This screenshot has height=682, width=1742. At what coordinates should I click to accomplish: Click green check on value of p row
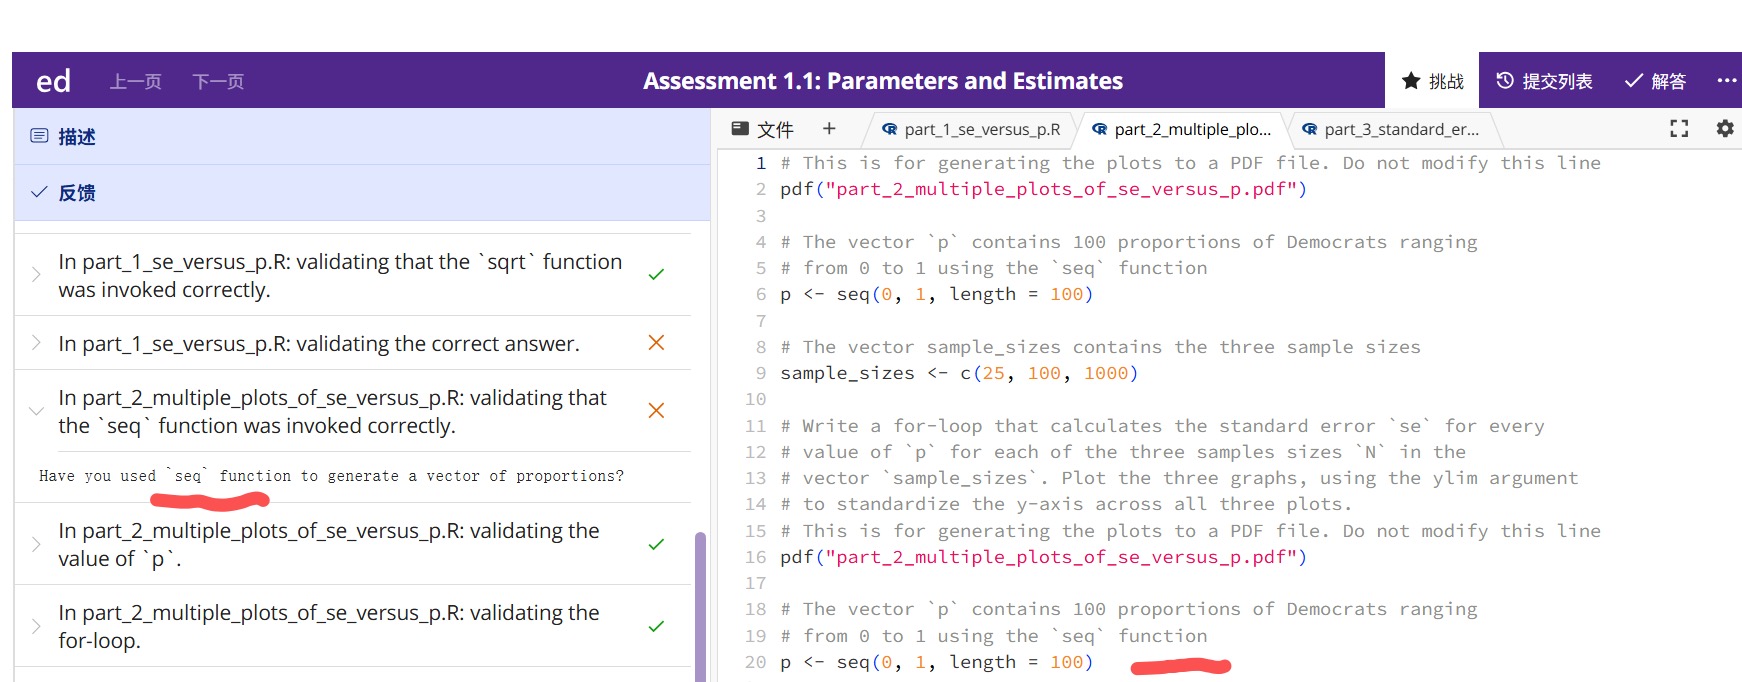[x=656, y=544]
